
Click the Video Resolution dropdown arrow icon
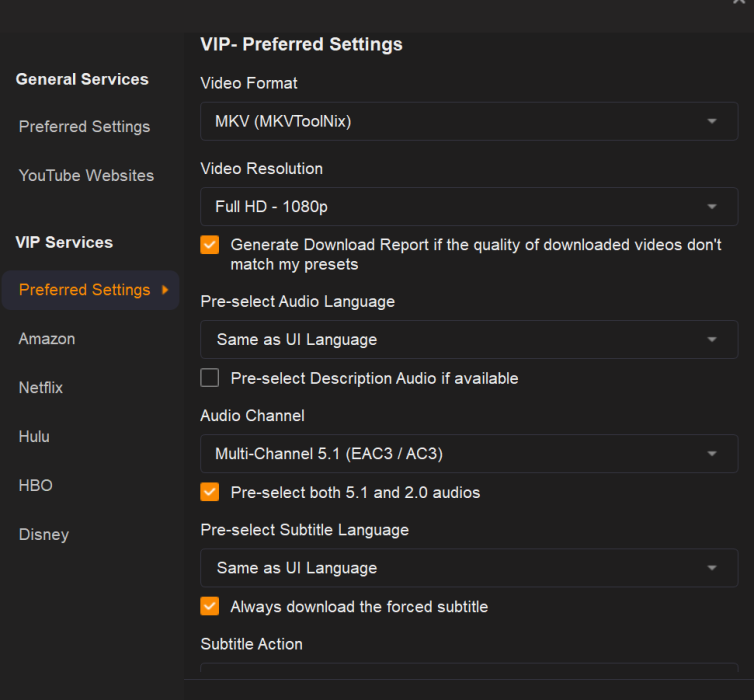[712, 207]
